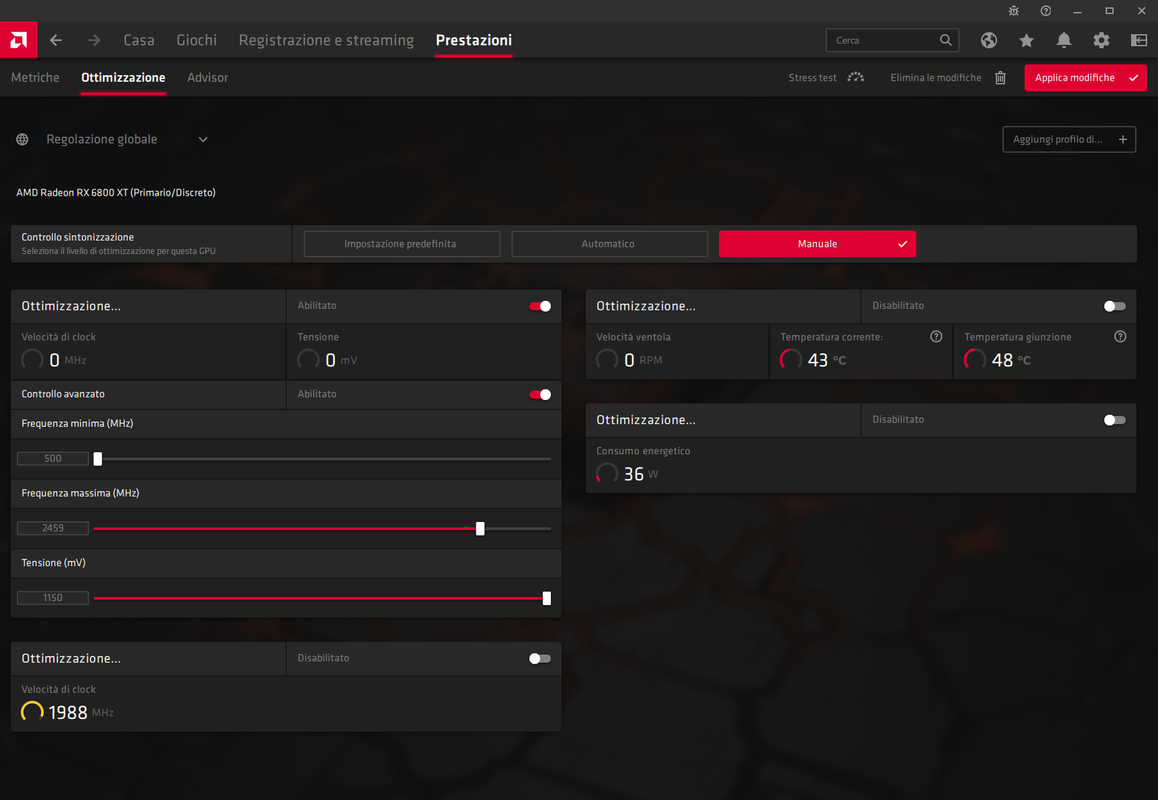Toggle the sidebar panel icon
The height and width of the screenshot is (800, 1158).
[x=1139, y=40]
